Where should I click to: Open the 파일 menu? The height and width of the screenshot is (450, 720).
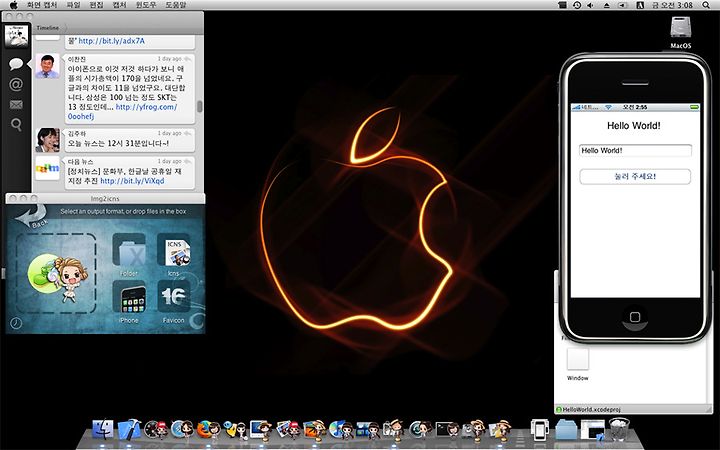coord(73,5)
